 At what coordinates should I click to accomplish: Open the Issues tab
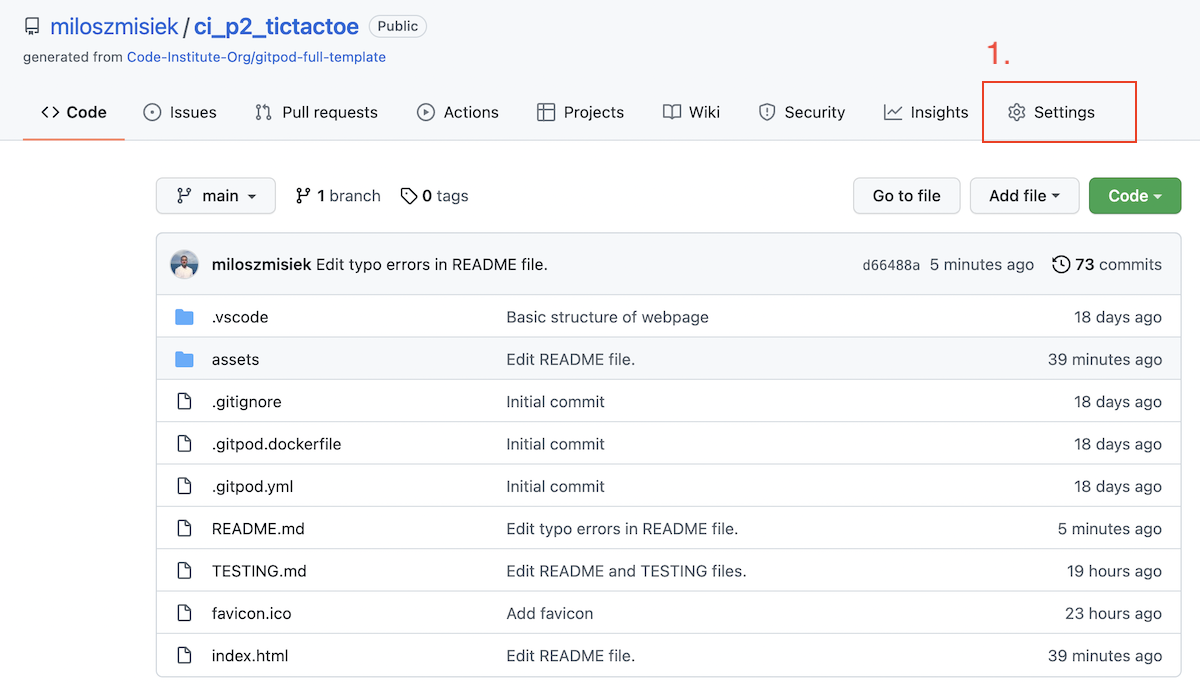(x=180, y=112)
